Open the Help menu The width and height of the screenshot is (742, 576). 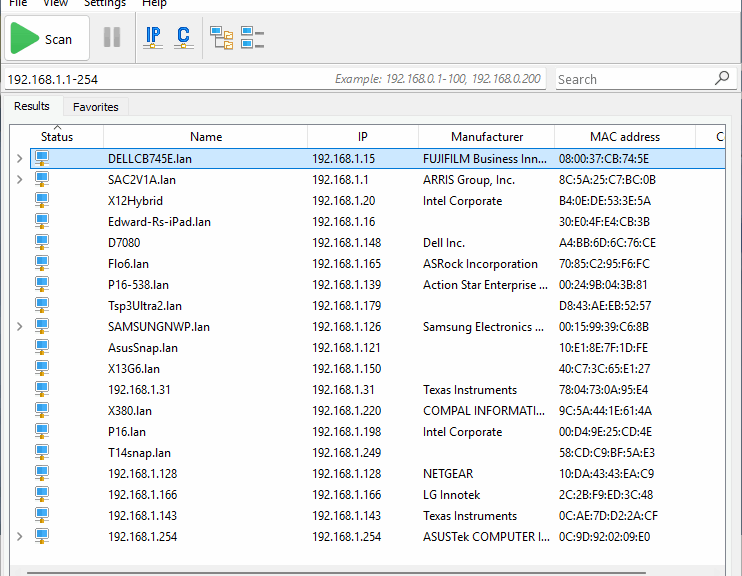(154, 3)
